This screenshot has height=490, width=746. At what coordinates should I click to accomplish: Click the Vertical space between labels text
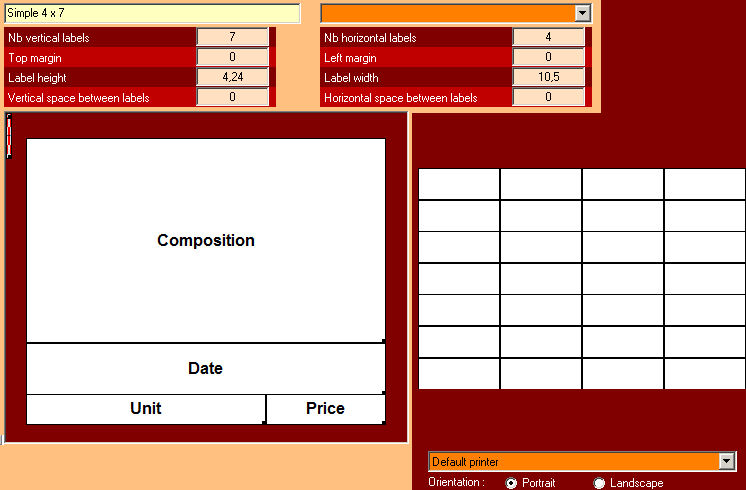coord(79,98)
